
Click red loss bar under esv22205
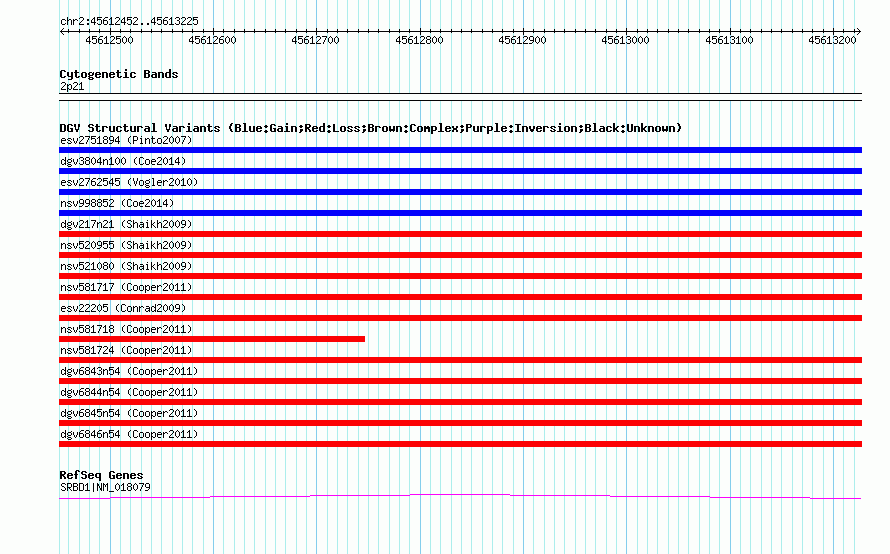coord(460,318)
